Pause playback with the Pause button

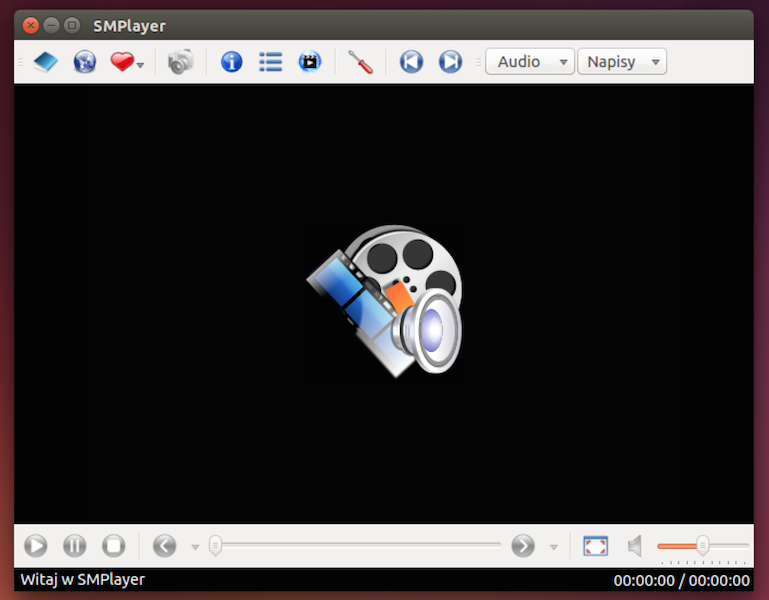[75, 546]
